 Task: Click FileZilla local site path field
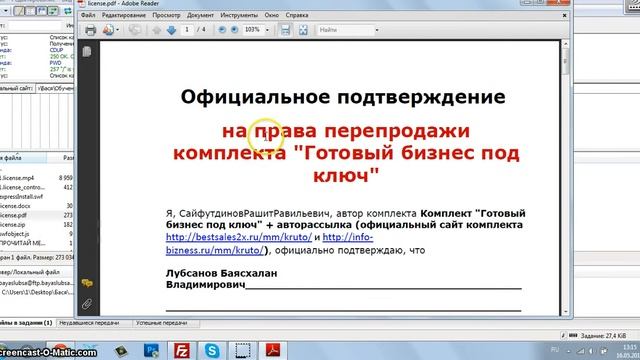coord(55,88)
